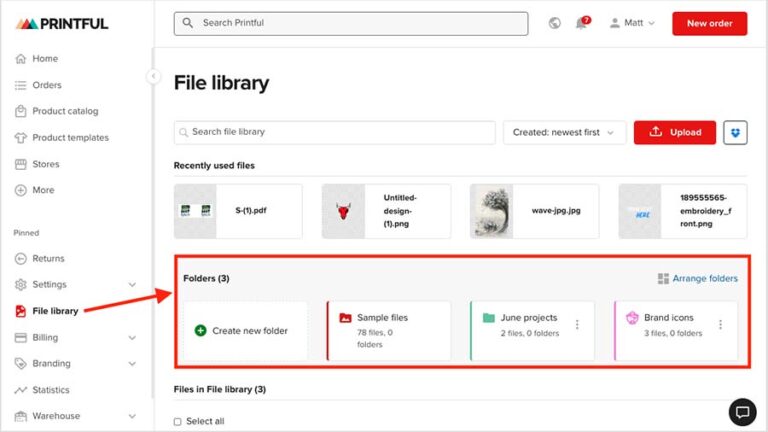
Task: Open Orders from the sidebar
Action: [46, 85]
